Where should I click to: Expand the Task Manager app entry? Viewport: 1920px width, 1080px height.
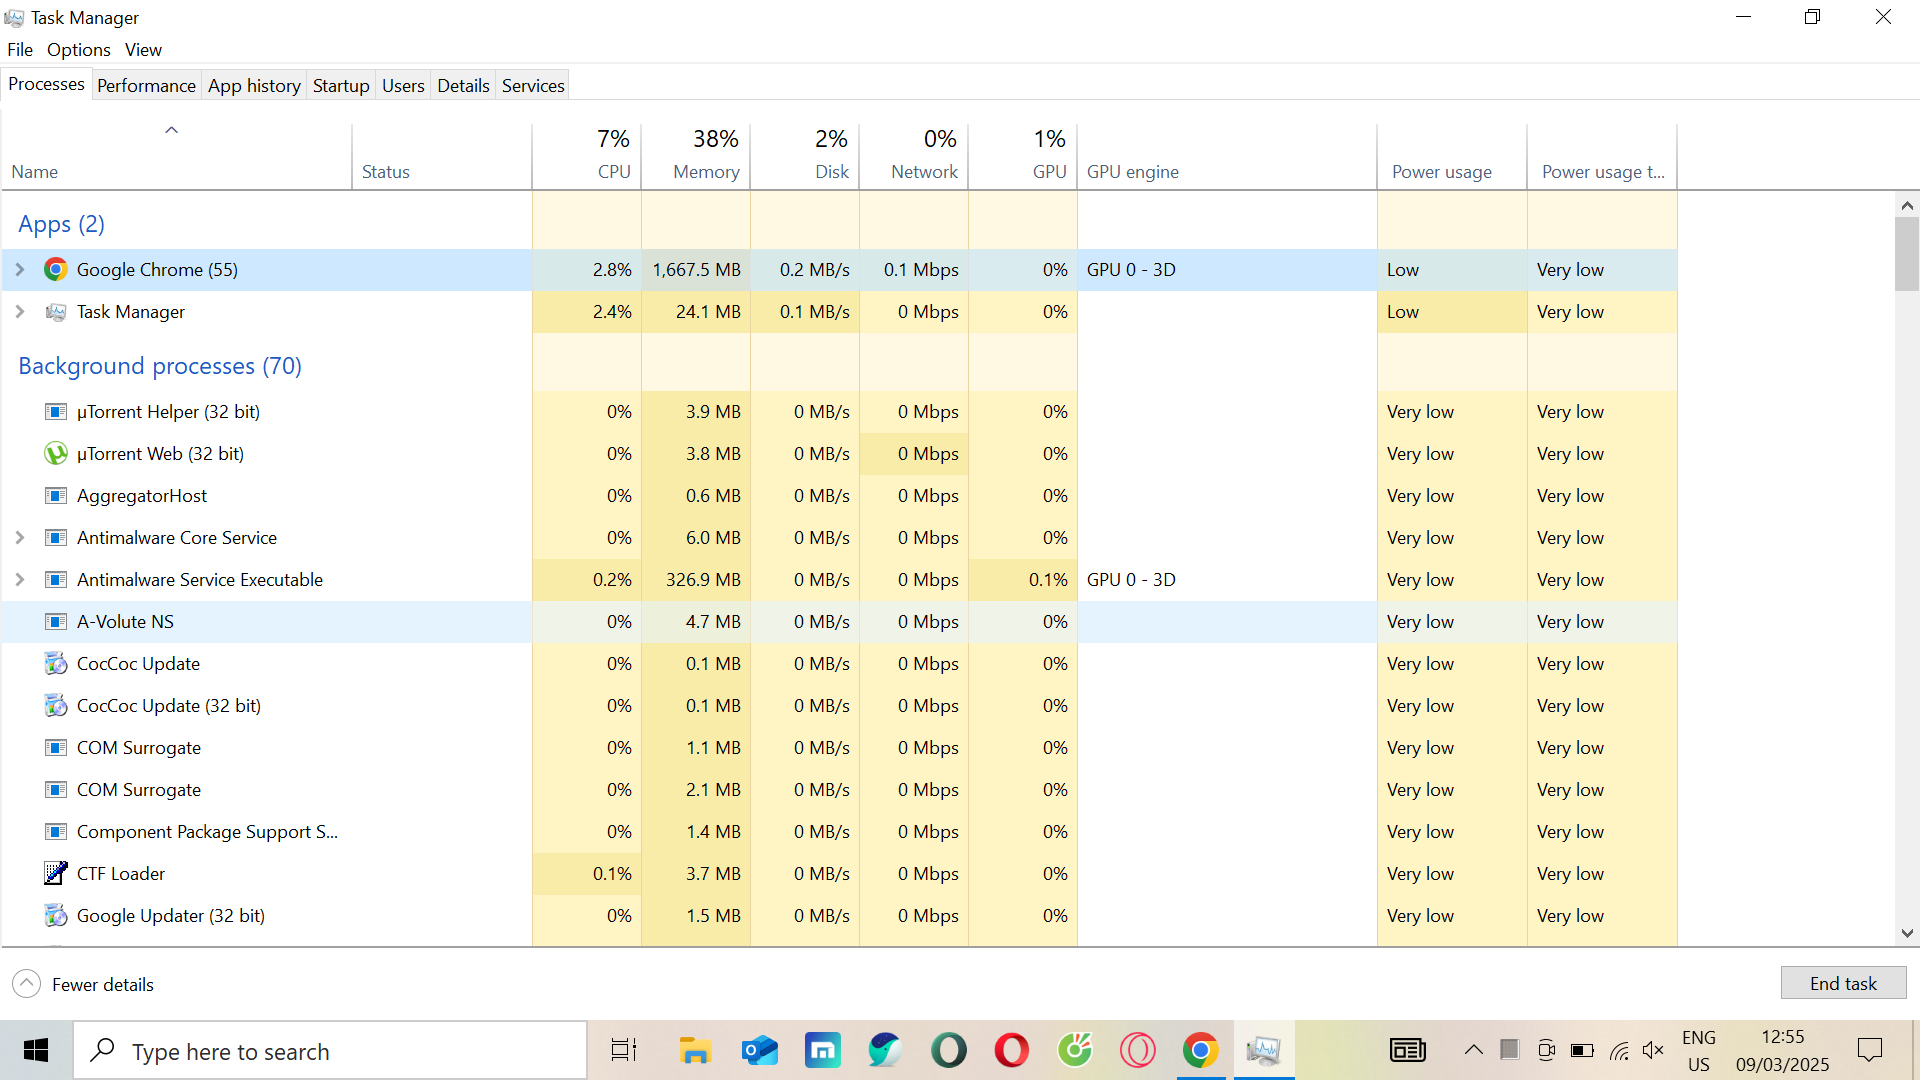20,312
